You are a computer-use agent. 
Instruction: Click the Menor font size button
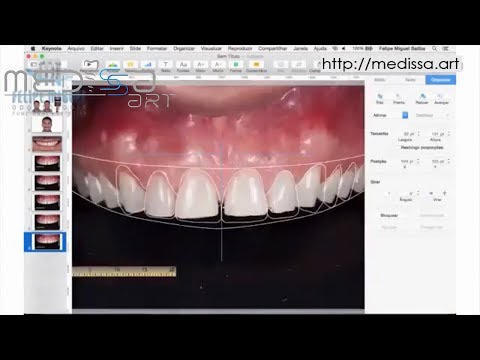218,64
